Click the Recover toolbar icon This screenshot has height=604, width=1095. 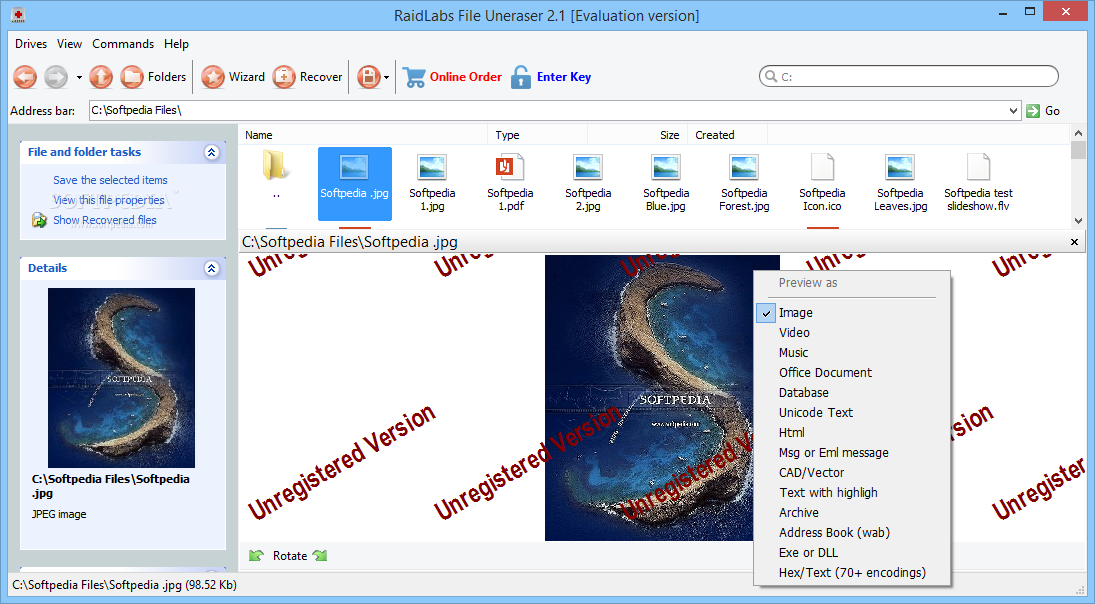point(308,77)
